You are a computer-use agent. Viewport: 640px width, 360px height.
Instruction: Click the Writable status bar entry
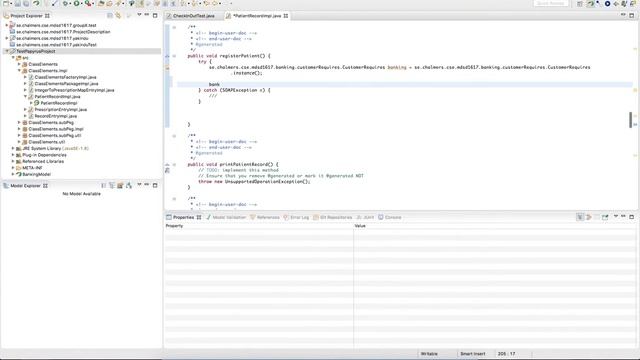pos(429,354)
